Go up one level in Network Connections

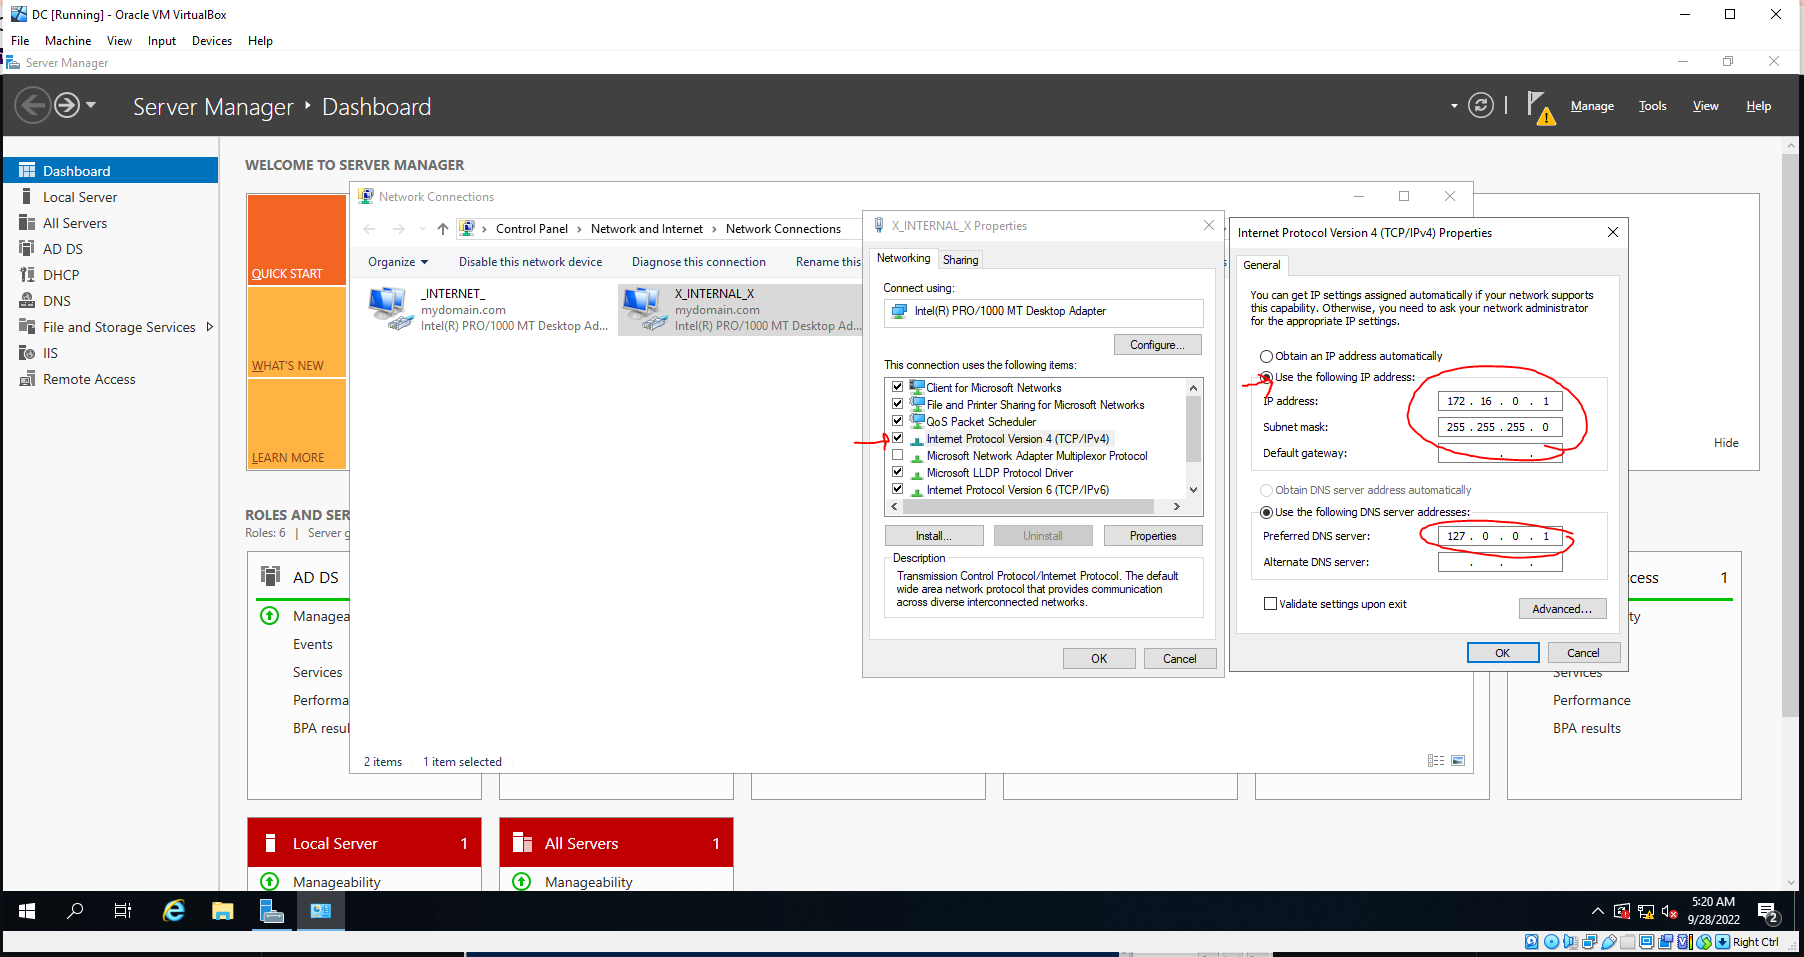[443, 229]
